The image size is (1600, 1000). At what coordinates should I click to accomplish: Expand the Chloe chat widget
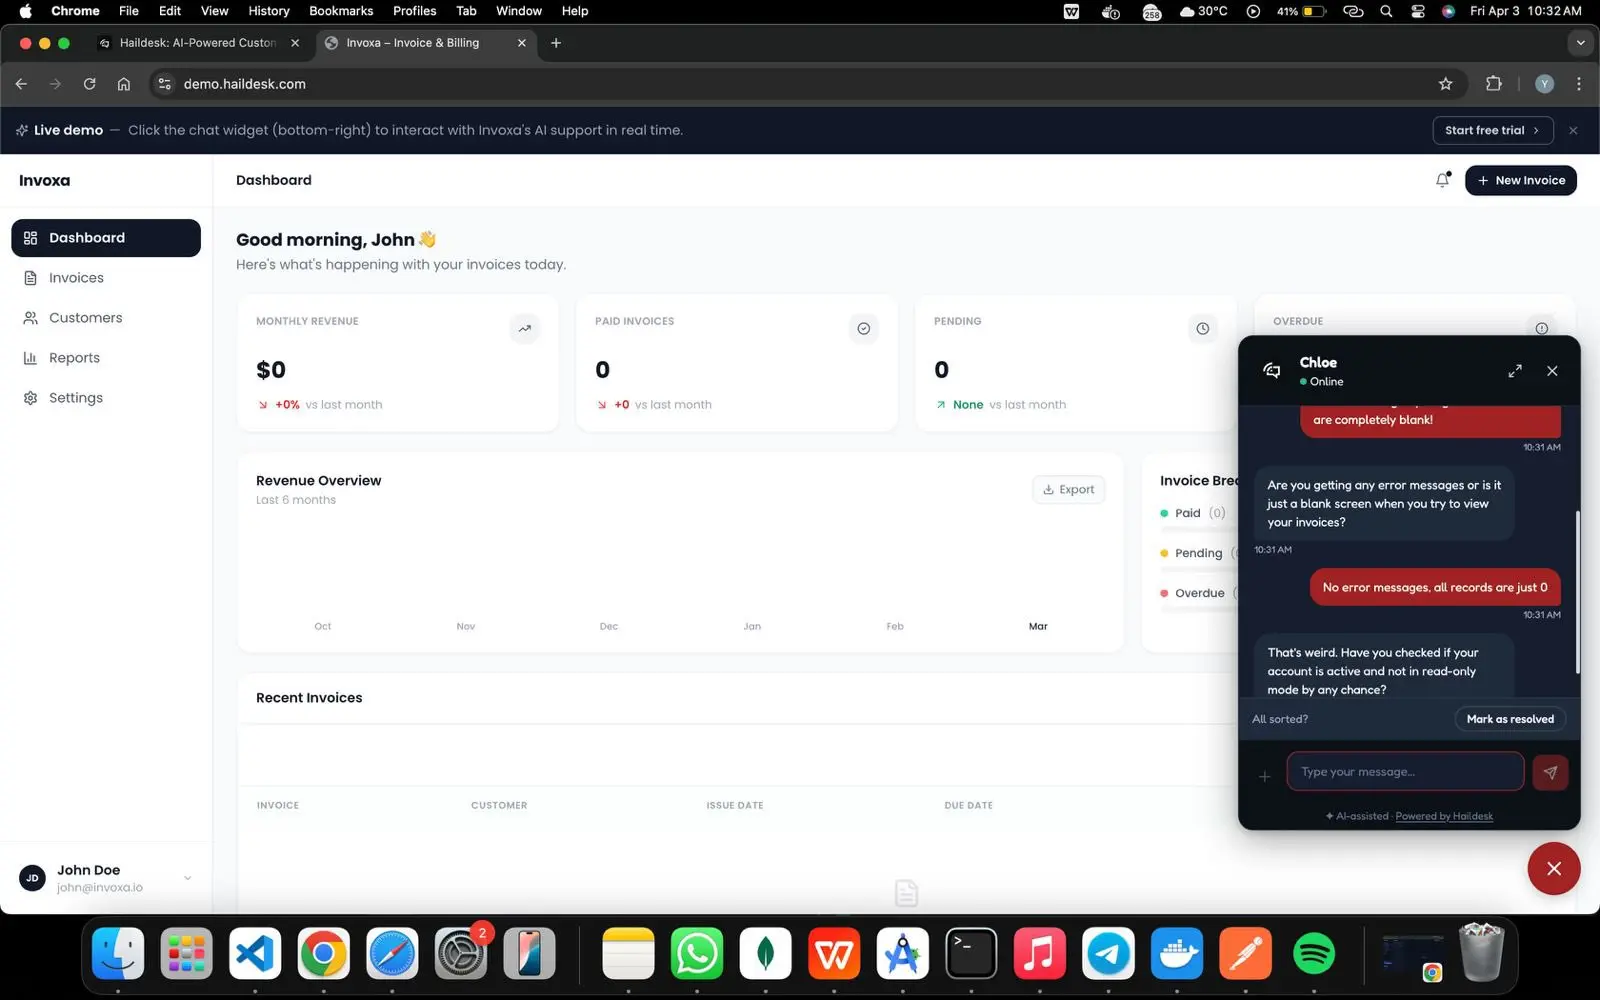tap(1515, 371)
